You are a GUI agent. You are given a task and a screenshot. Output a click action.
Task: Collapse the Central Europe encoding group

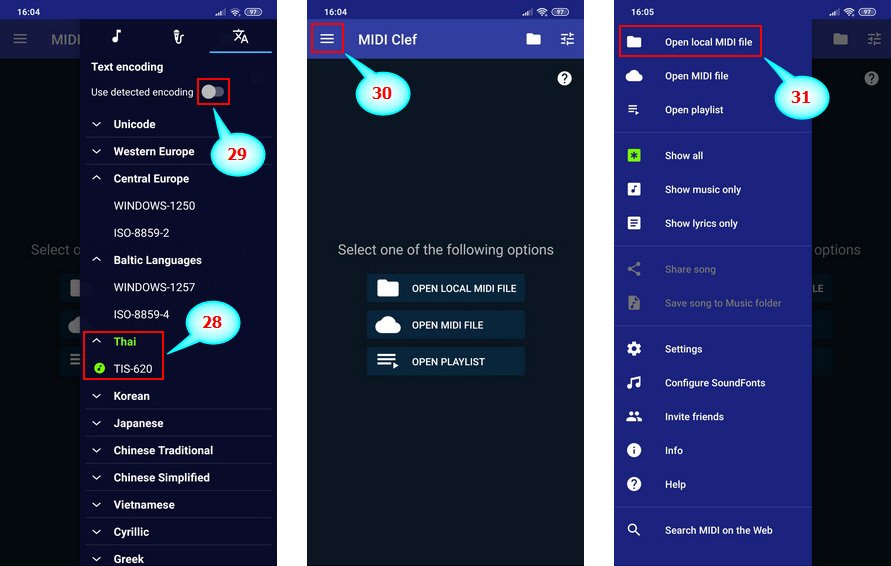[178, 178]
